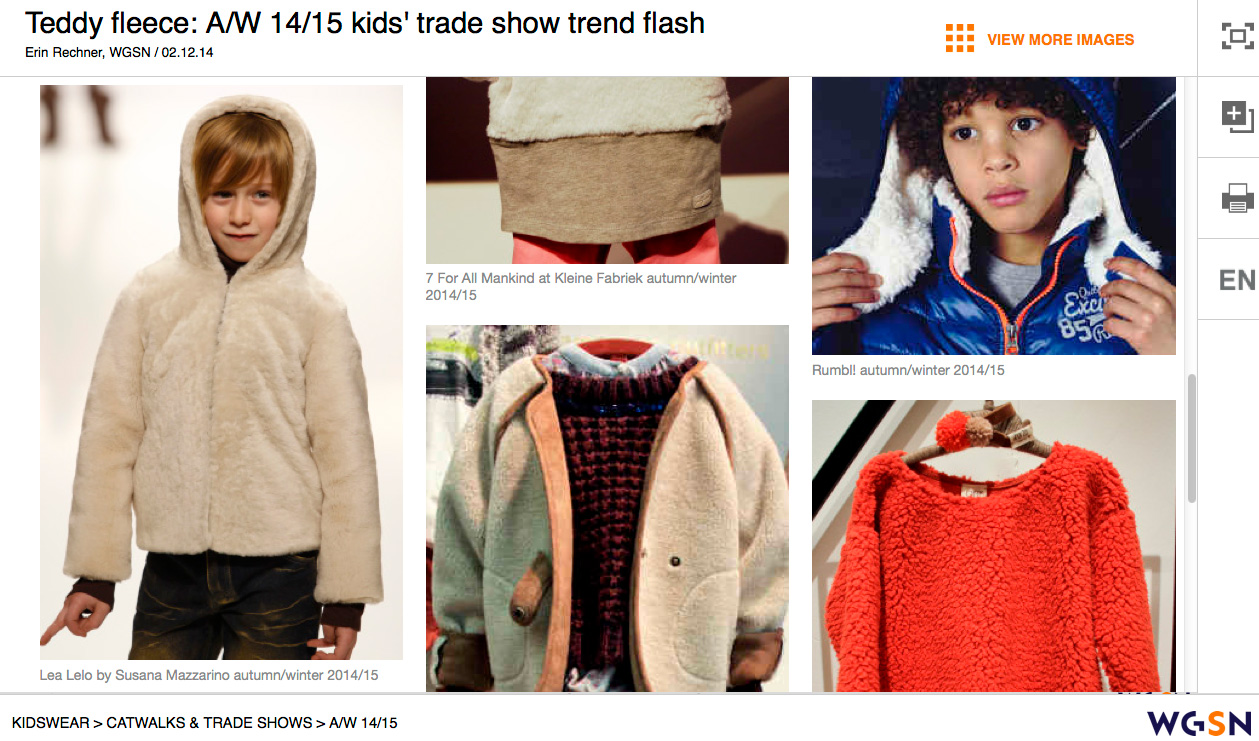Viewport: 1259px width, 741px height.
Task: Click the Teddy fleece article title
Action: pyautogui.click(x=365, y=23)
